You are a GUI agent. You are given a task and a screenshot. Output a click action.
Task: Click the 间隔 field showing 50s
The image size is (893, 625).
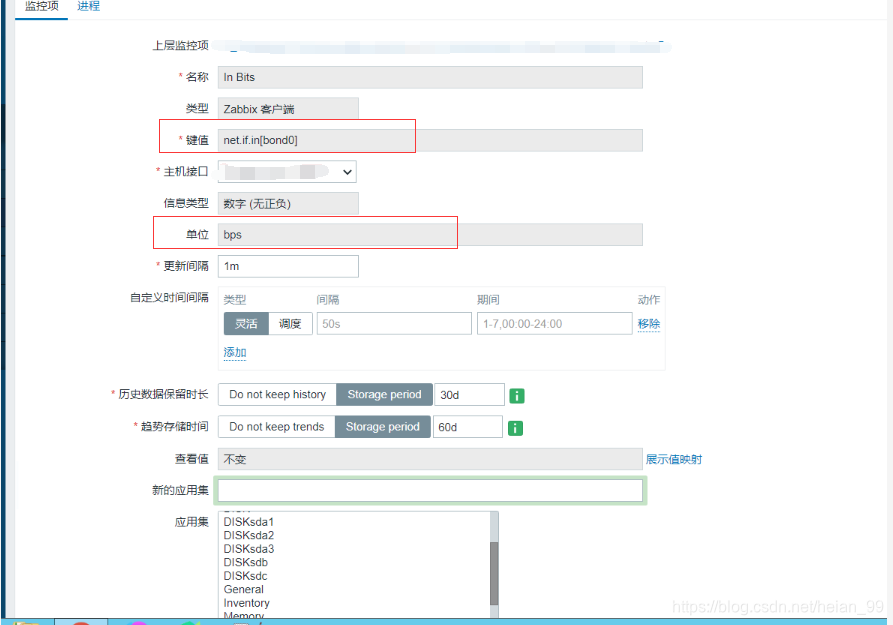pos(394,324)
